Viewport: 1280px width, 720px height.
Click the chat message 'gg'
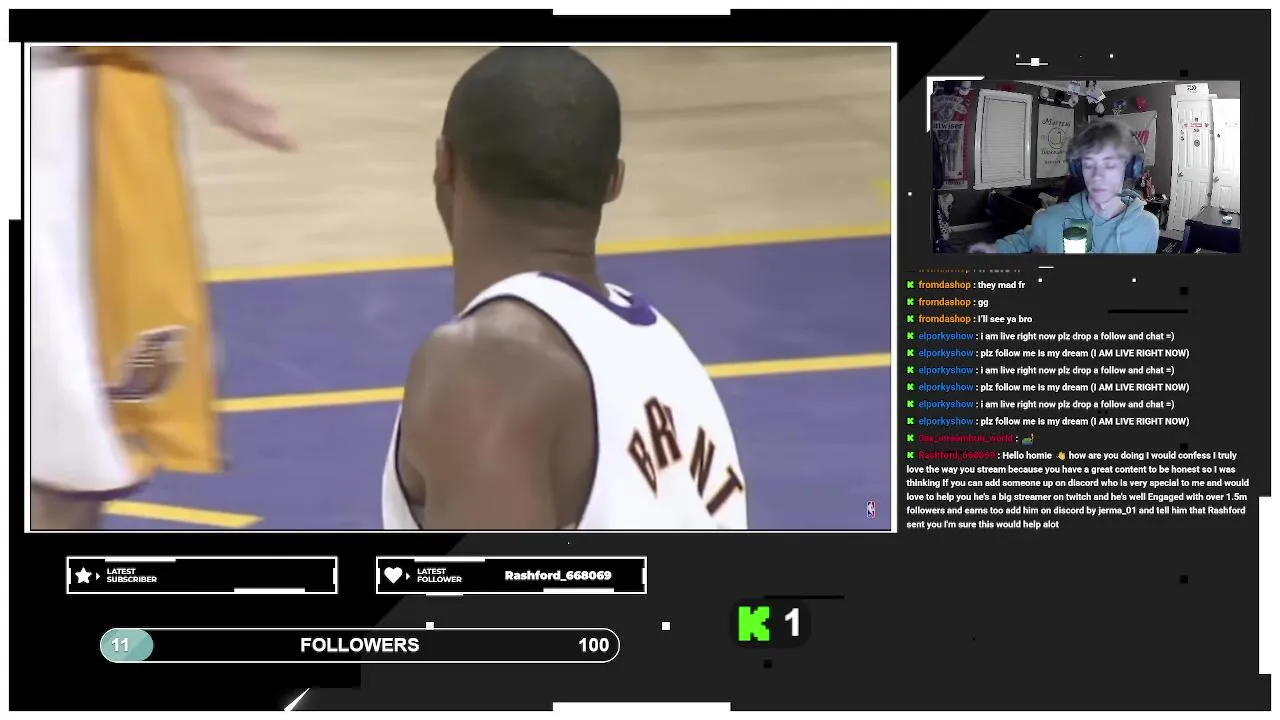coord(983,302)
